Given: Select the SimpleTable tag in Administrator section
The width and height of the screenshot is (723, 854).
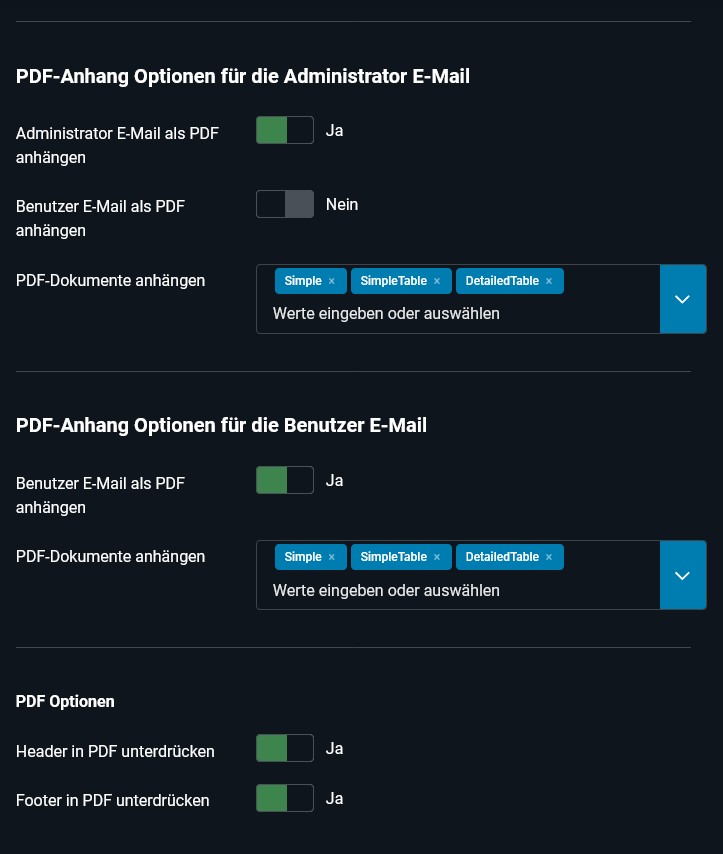Looking at the screenshot, I should 395,281.
